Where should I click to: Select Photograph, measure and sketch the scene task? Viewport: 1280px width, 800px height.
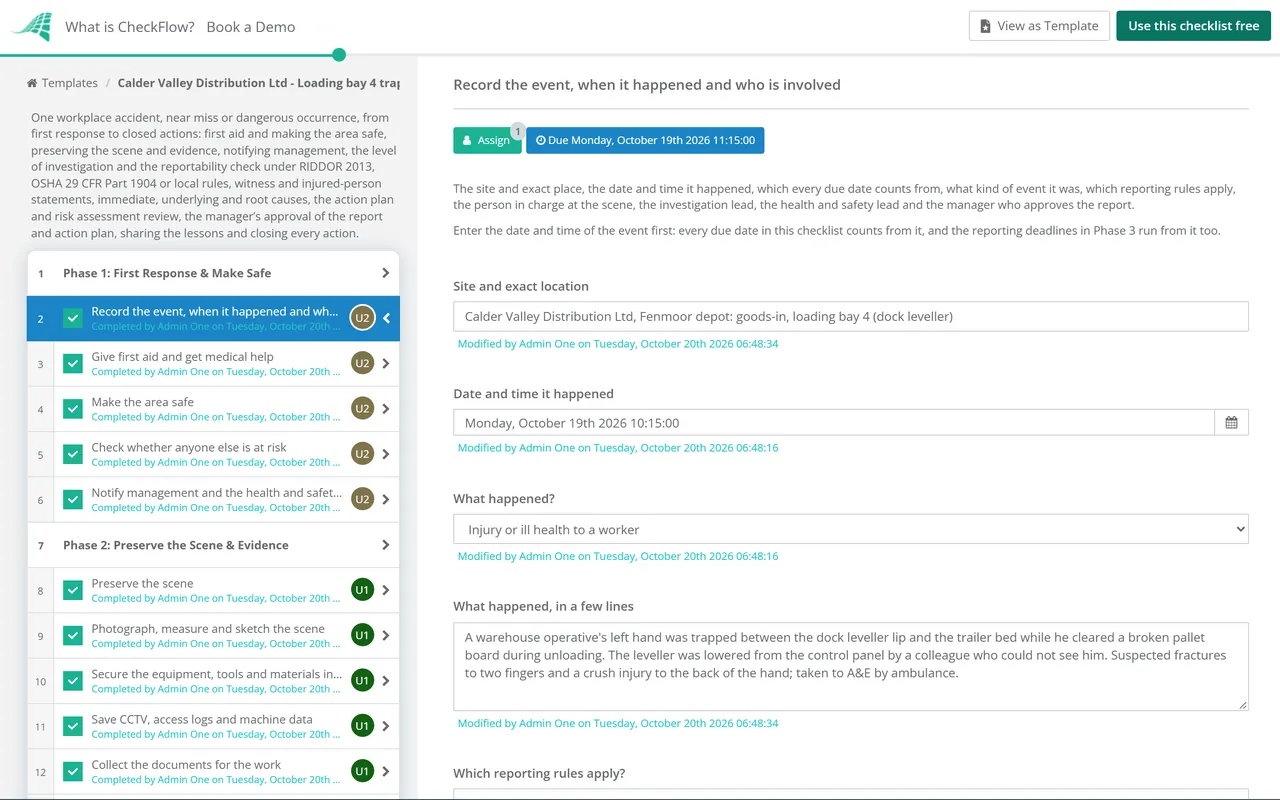pos(208,628)
